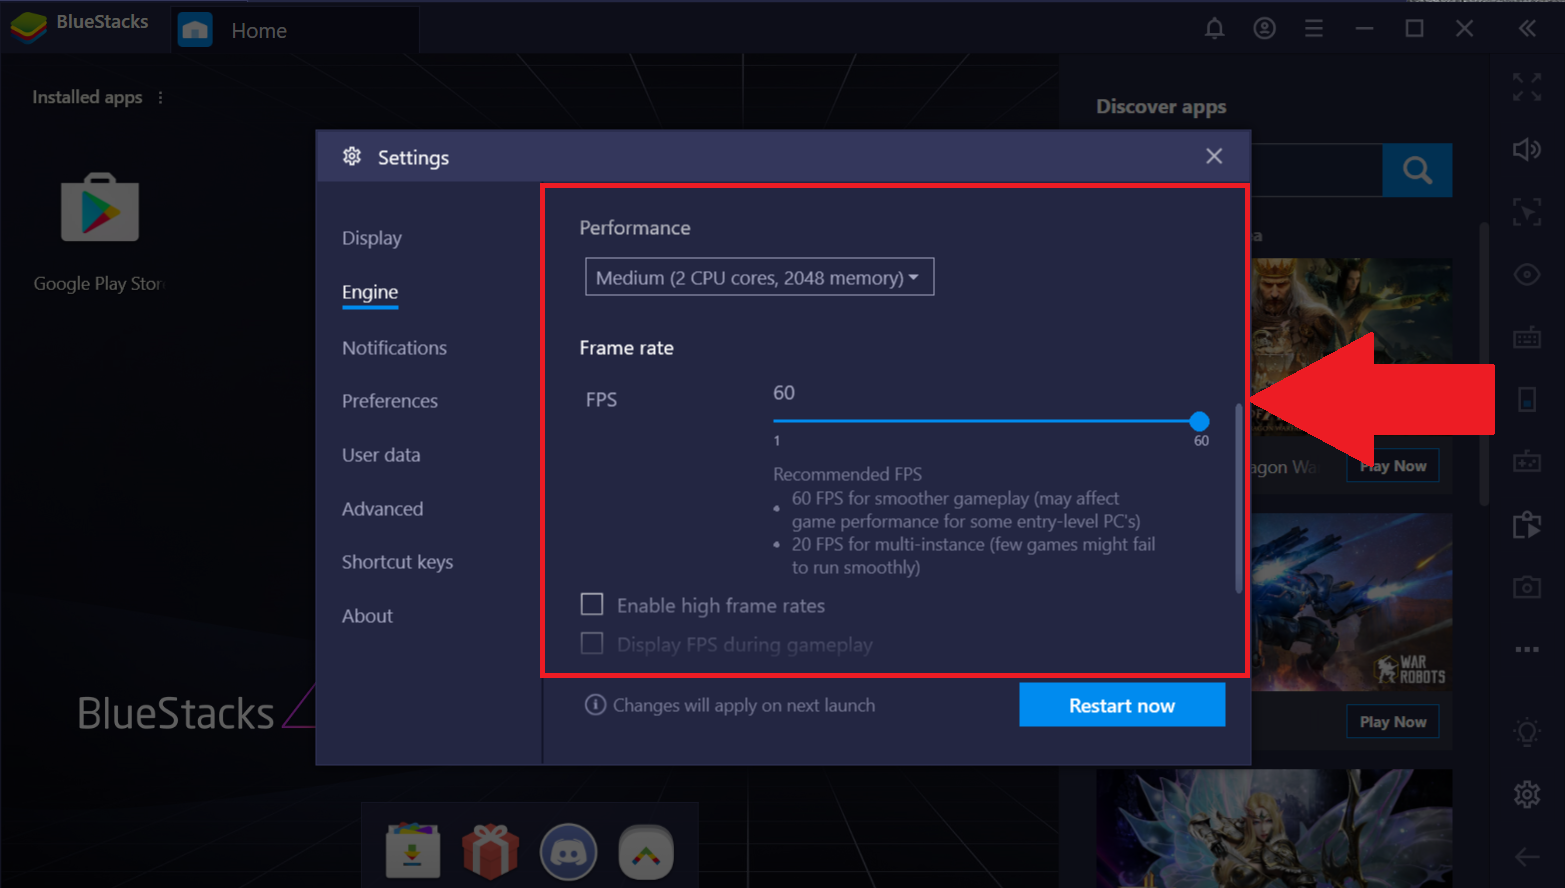Click the volume speaker icon
The width and height of the screenshot is (1565, 888).
pos(1527,149)
